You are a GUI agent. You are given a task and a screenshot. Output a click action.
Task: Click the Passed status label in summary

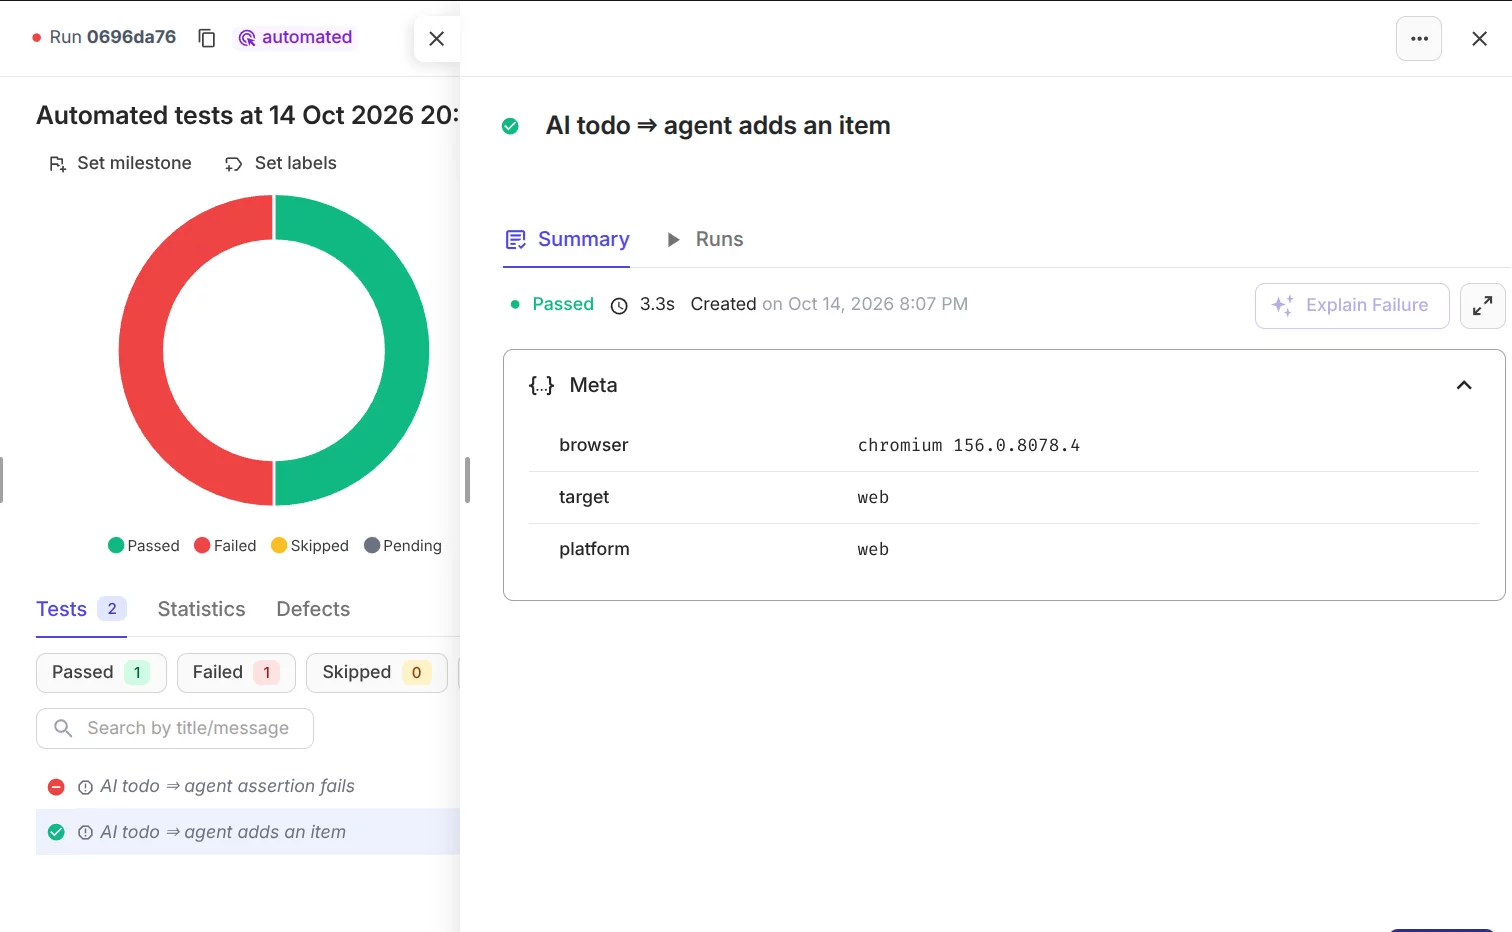[x=563, y=304]
